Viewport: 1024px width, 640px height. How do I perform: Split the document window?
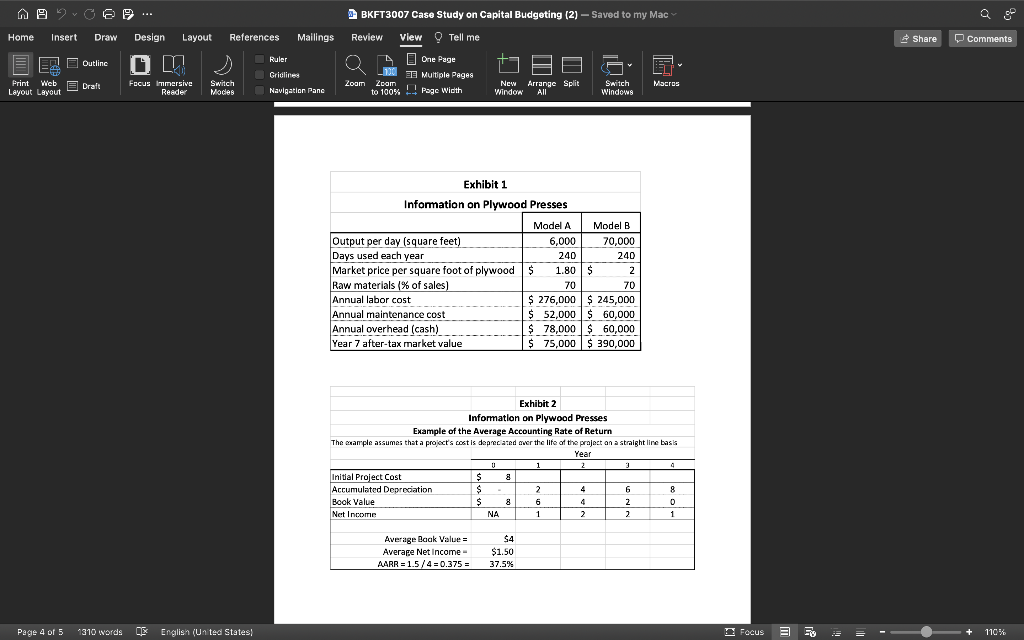pyautogui.click(x=571, y=71)
